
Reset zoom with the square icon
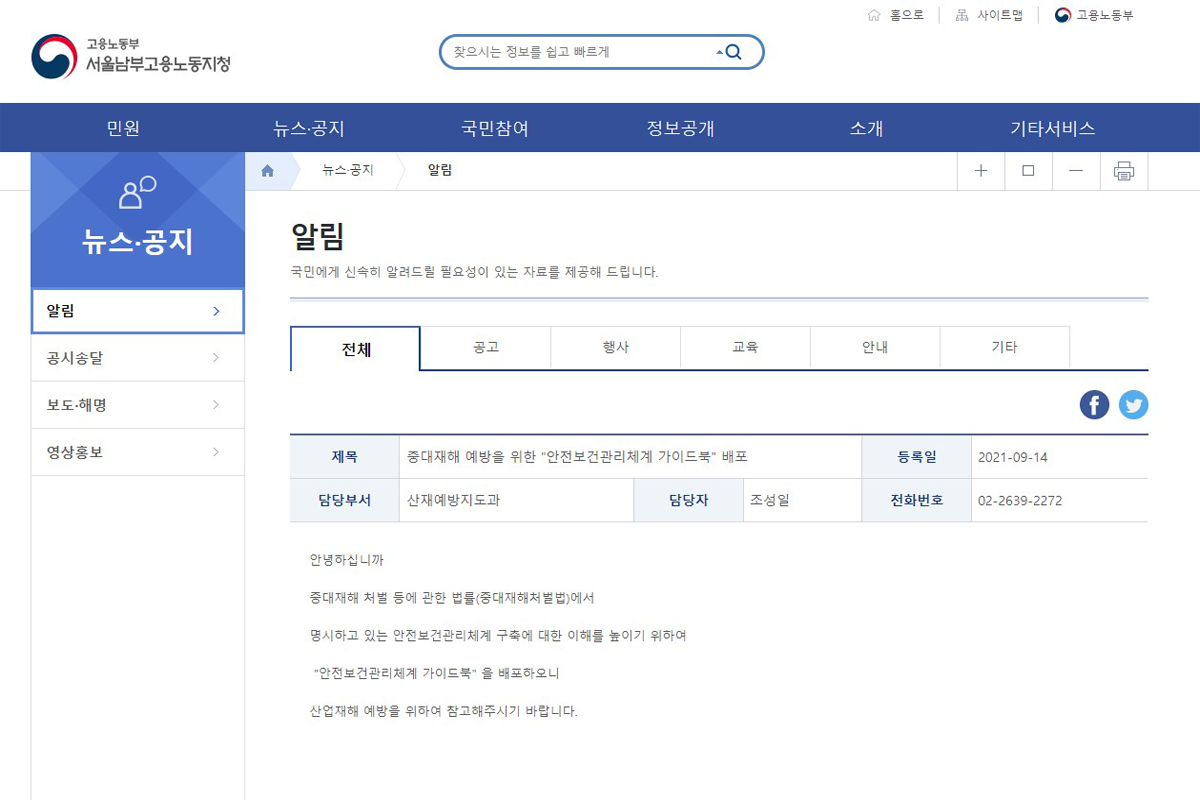[x=1028, y=171]
